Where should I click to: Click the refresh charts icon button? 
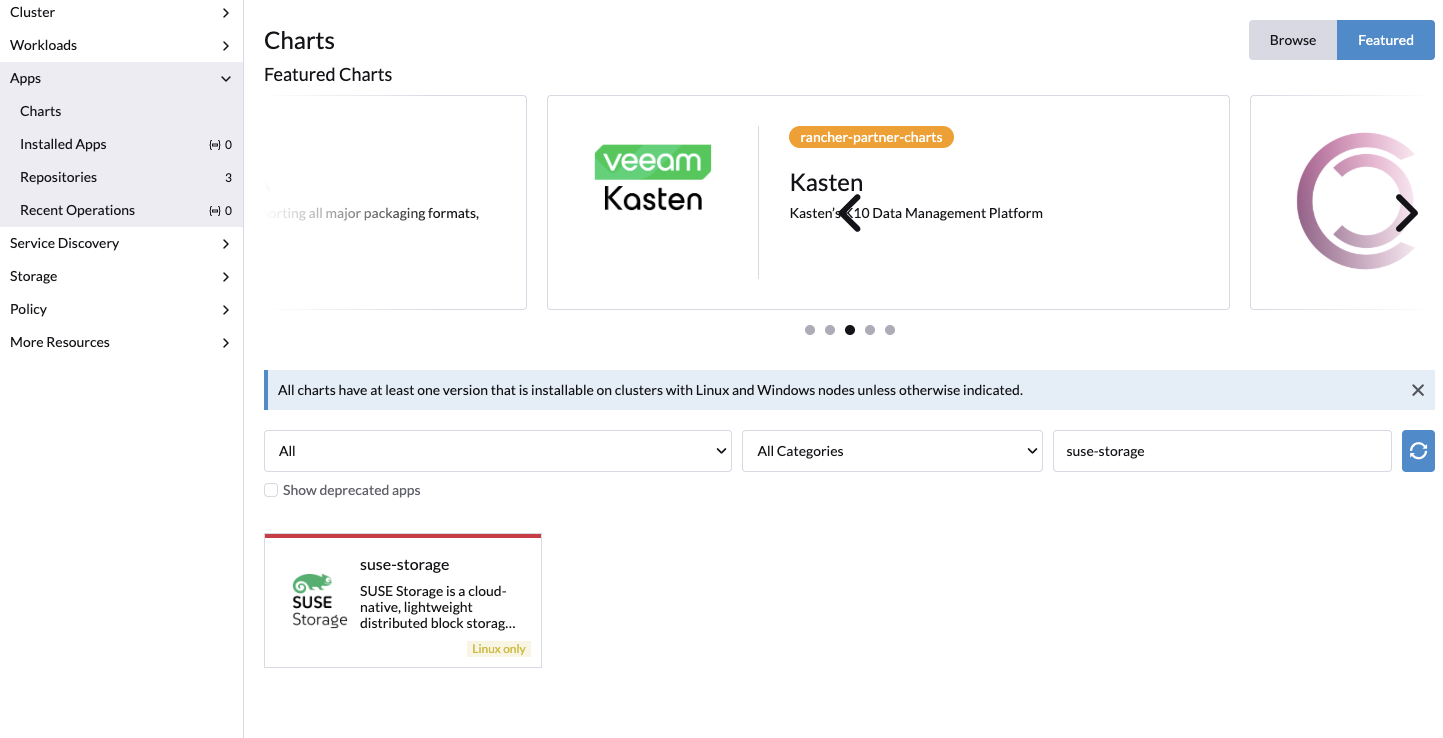1418,451
